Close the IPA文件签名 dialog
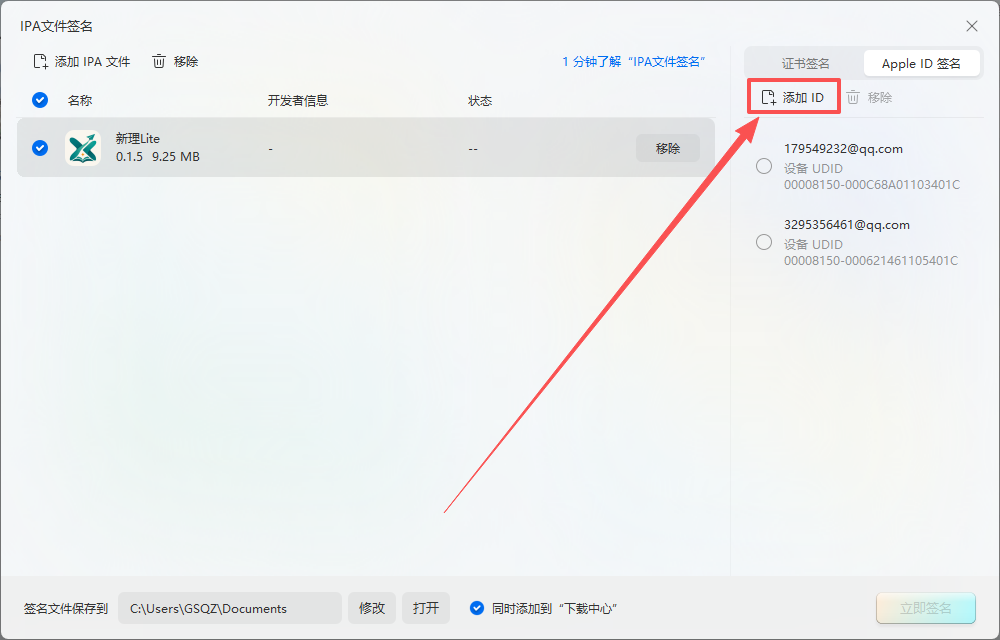Viewport: 1000px width, 640px height. pos(972,26)
